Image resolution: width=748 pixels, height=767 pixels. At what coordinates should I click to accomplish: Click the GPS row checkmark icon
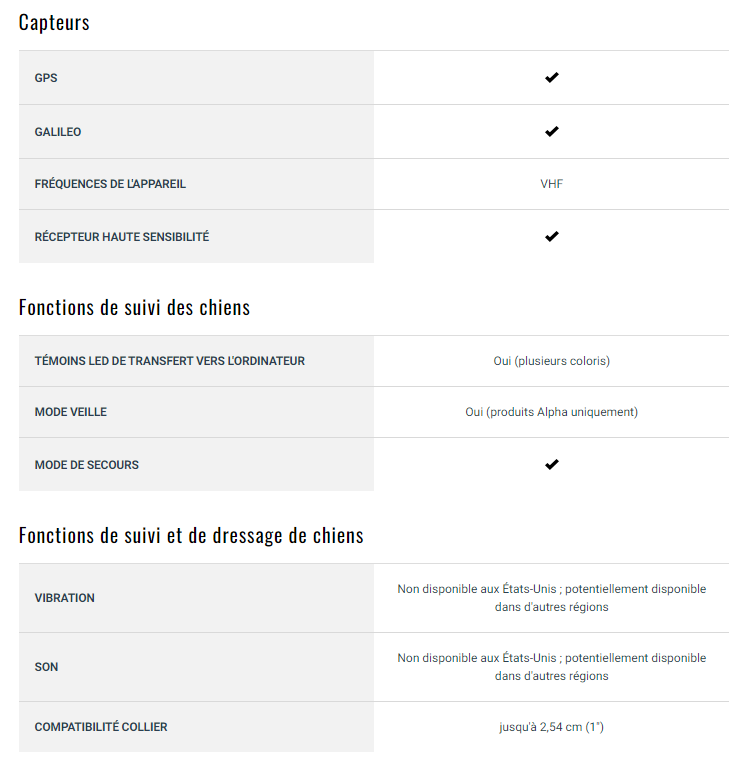[551, 78]
